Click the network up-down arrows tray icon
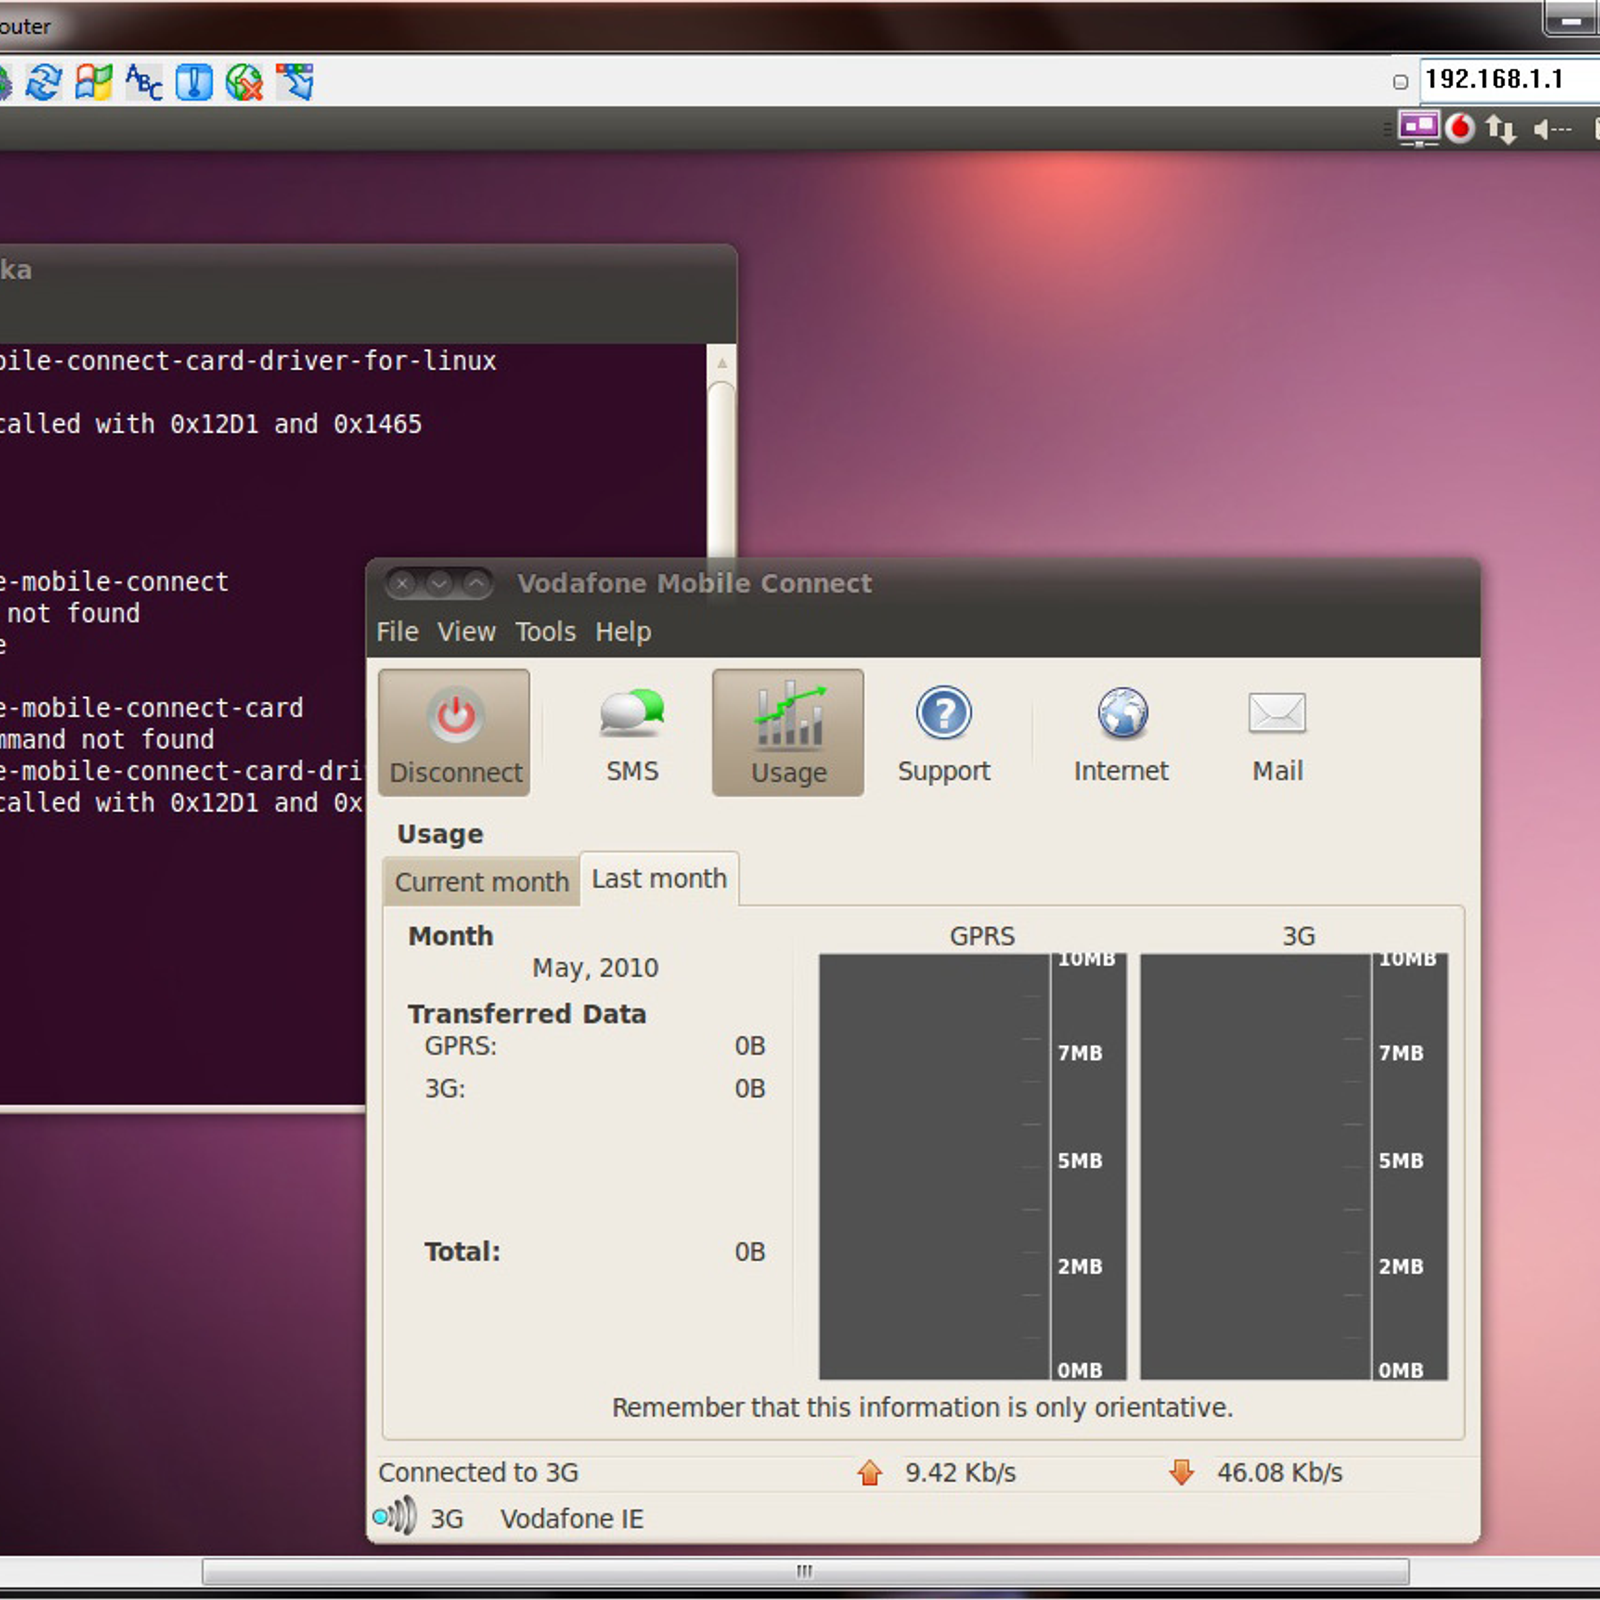The height and width of the screenshot is (1600, 1600). 1501,130
